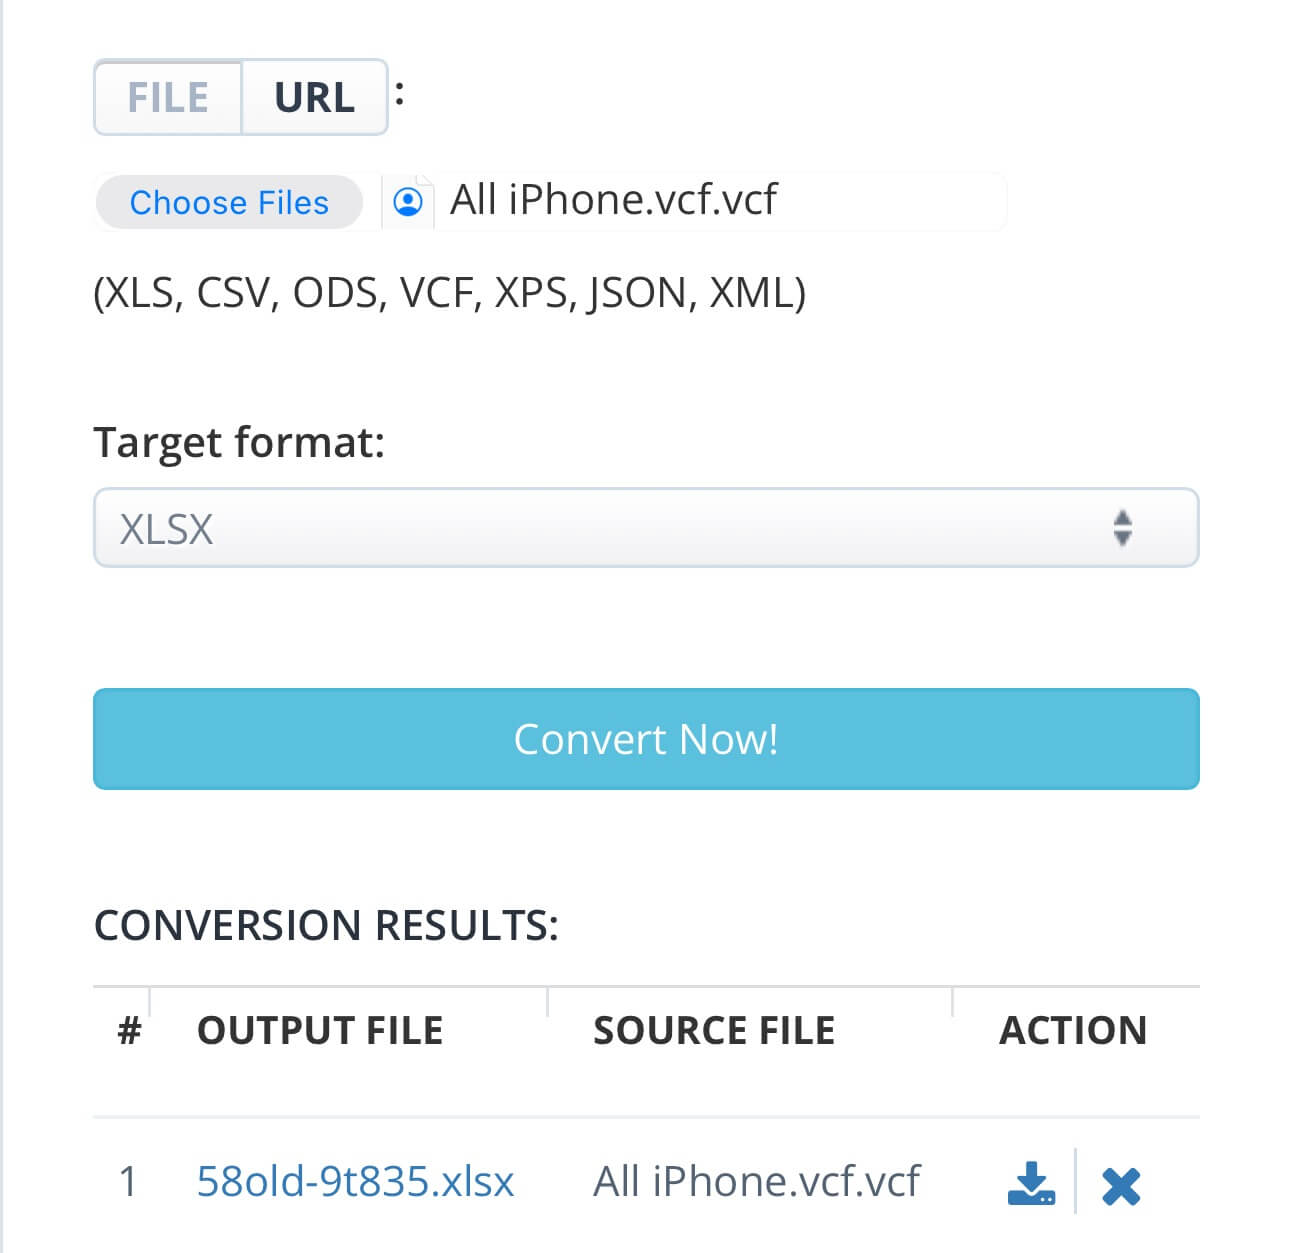Open the Target format XLSX dropdown

click(645, 528)
